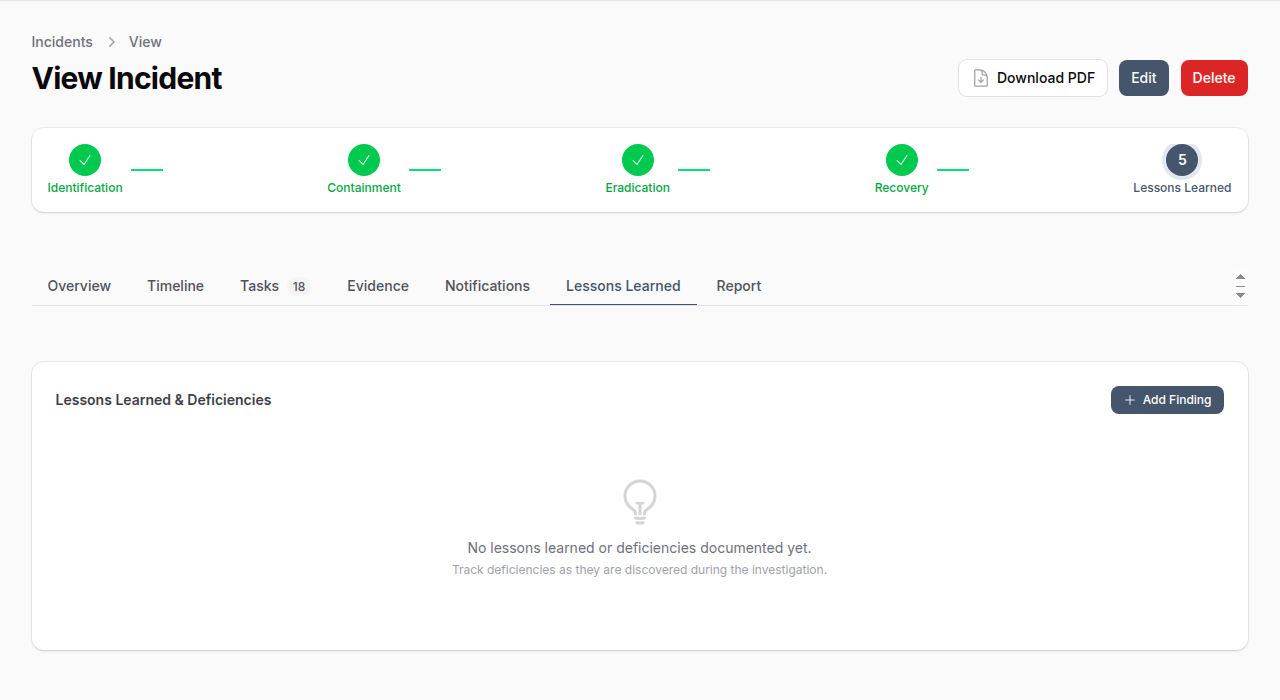Open the Overview tab
Image resolution: width=1280 pixels, height=700 pixels.
pos(79,286)
